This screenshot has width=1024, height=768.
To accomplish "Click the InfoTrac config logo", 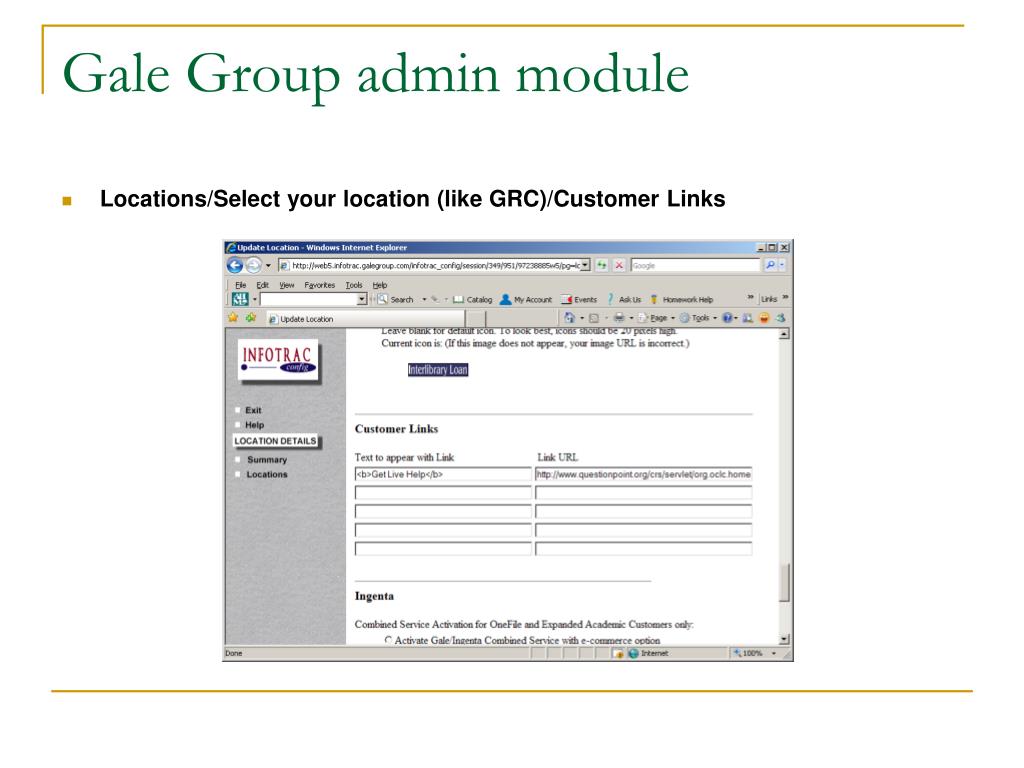I will (x=278, y=359).
